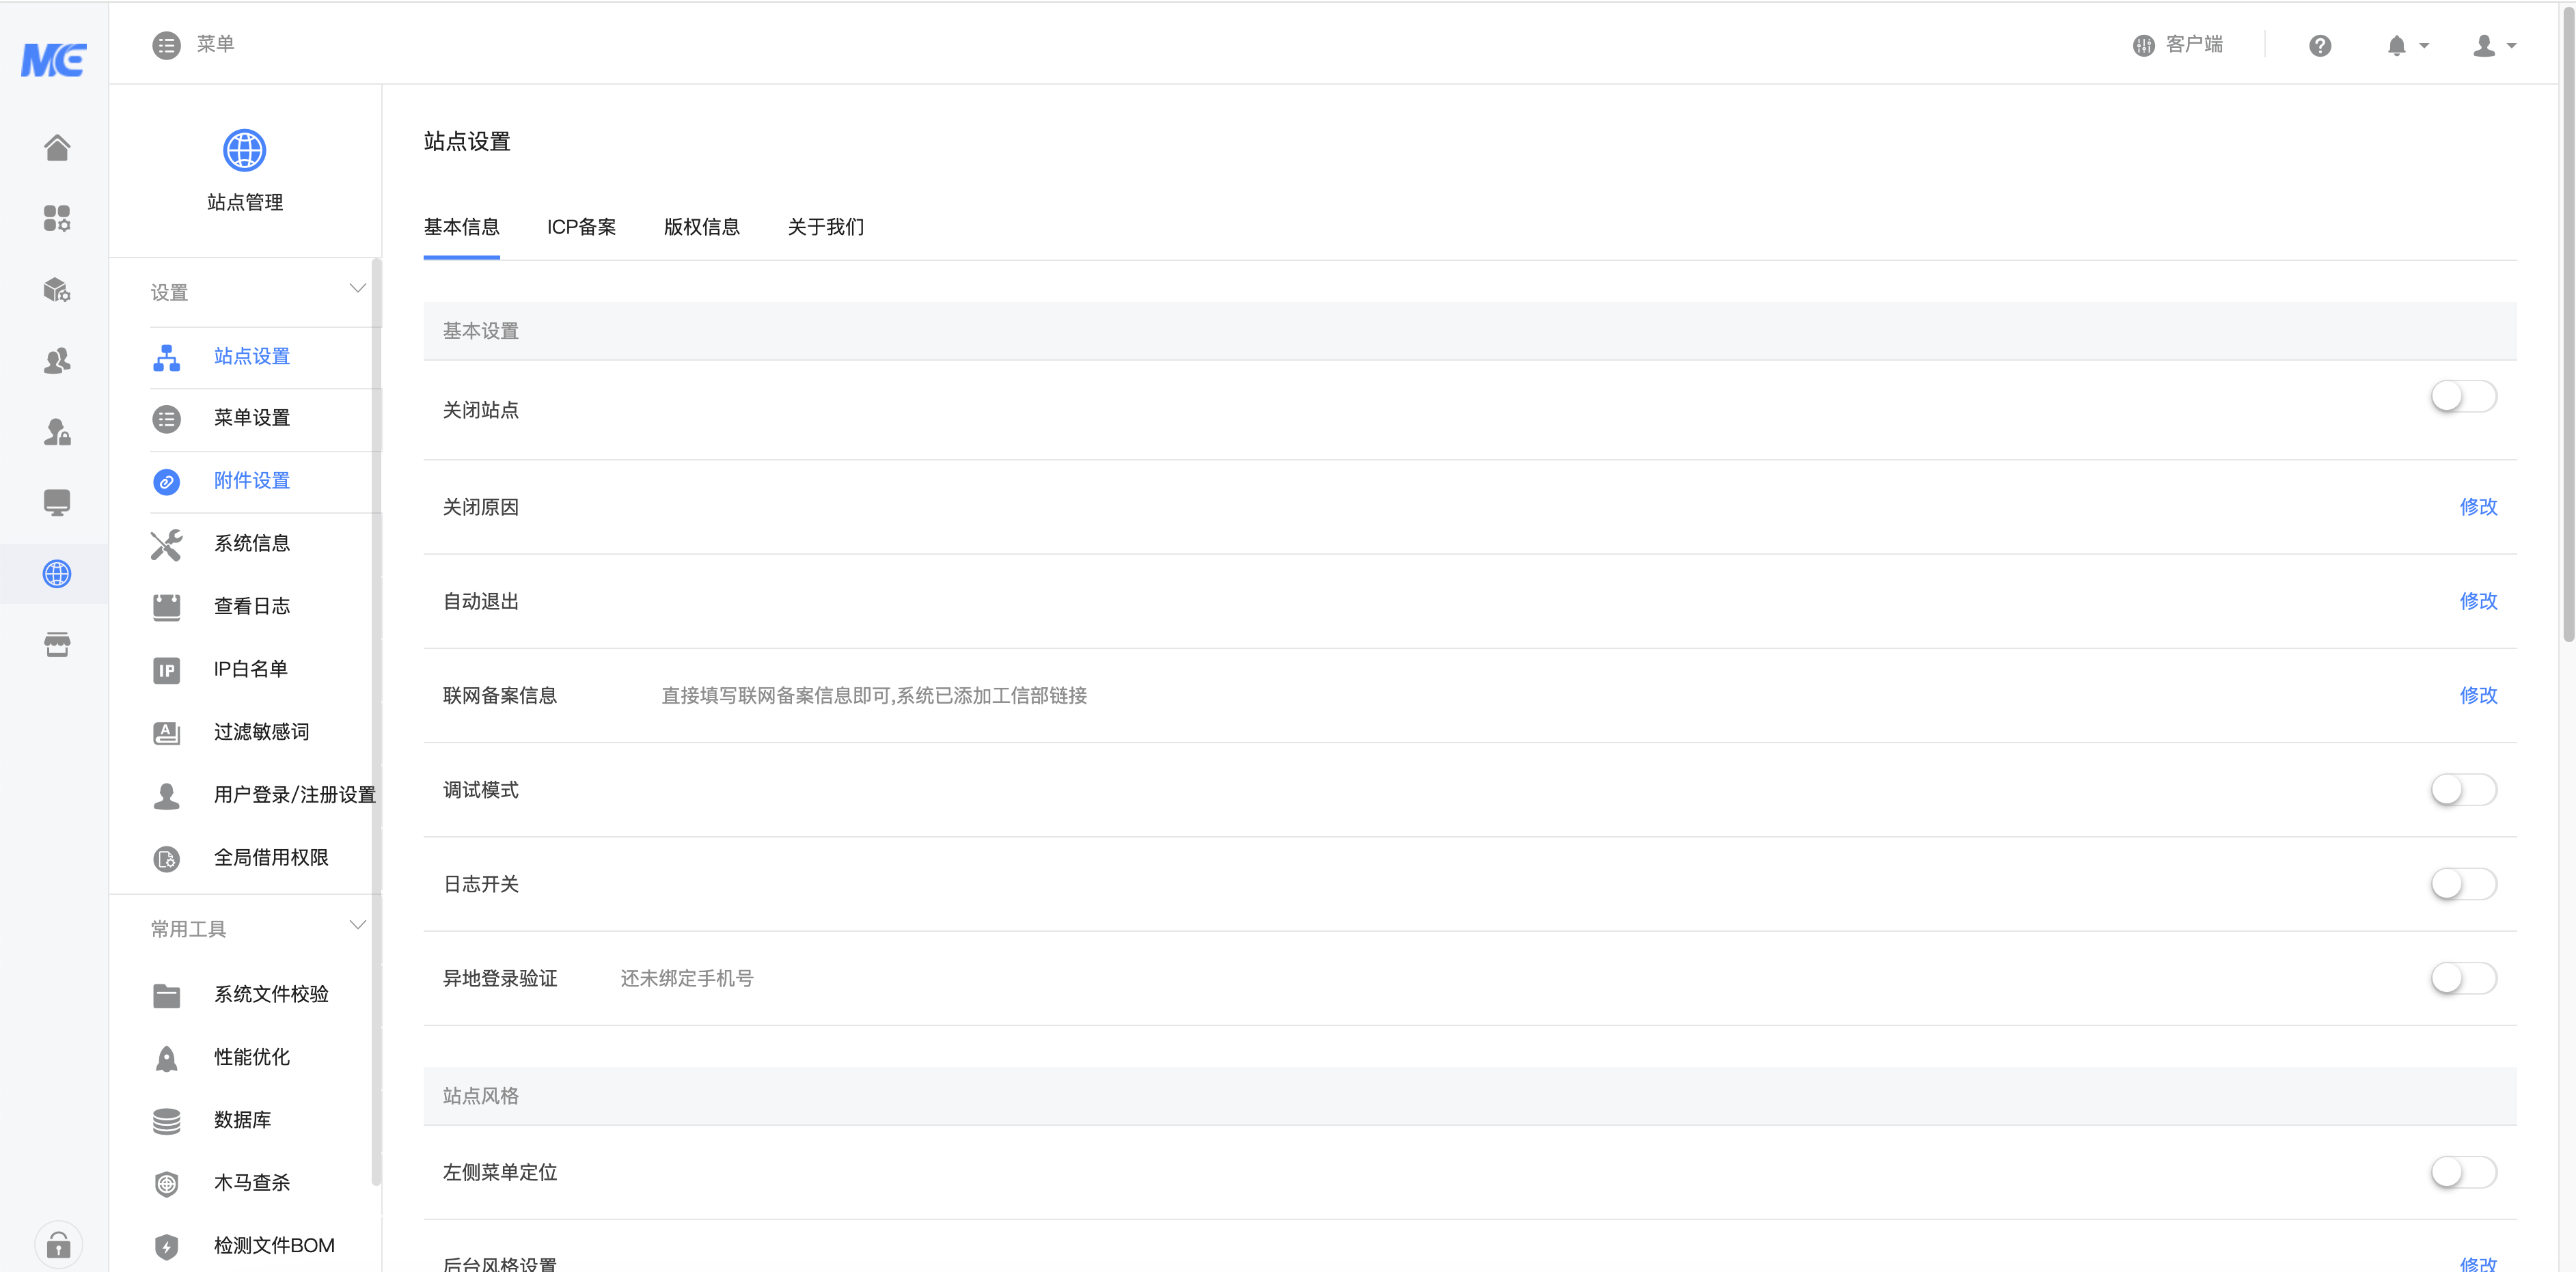The height and width of the screenshot is (1272, 2576).
Task: Open the users group icon in rail
Action: tap(57, 361)
